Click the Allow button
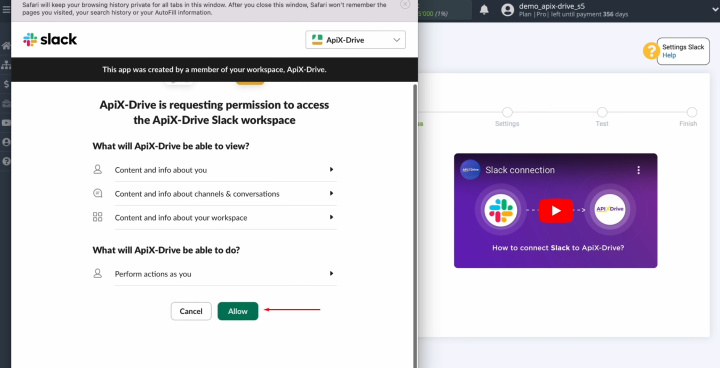 pyautogui.click(x=238, y=311)
